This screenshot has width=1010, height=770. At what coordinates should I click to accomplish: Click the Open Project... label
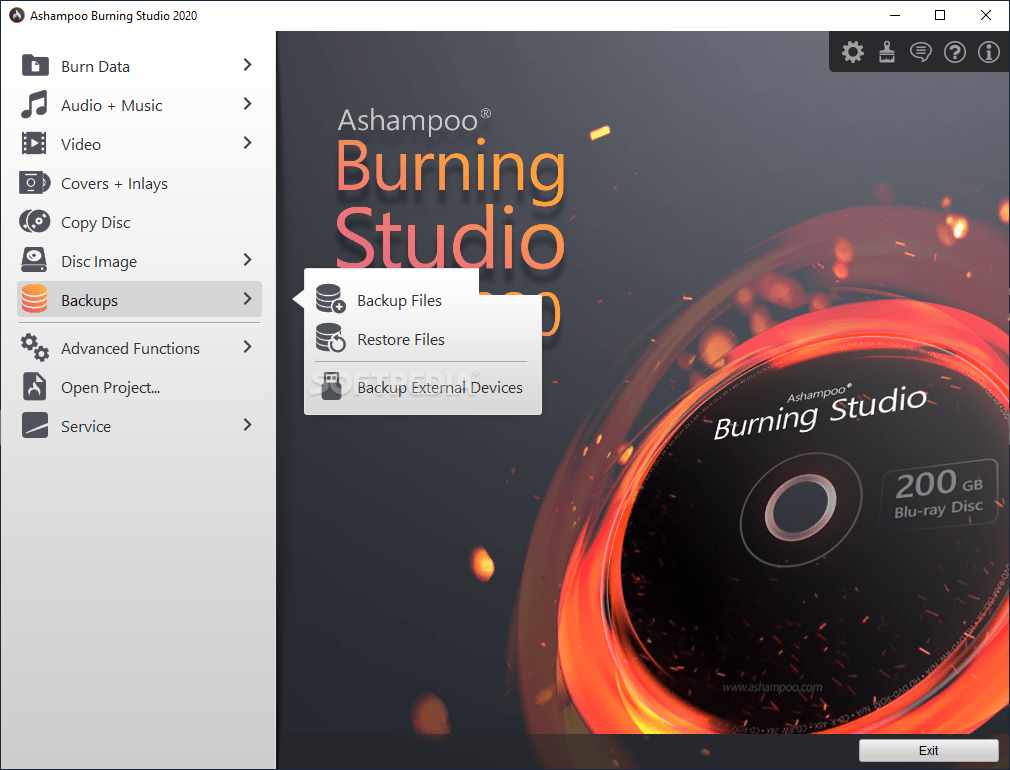tap(110, 387)
